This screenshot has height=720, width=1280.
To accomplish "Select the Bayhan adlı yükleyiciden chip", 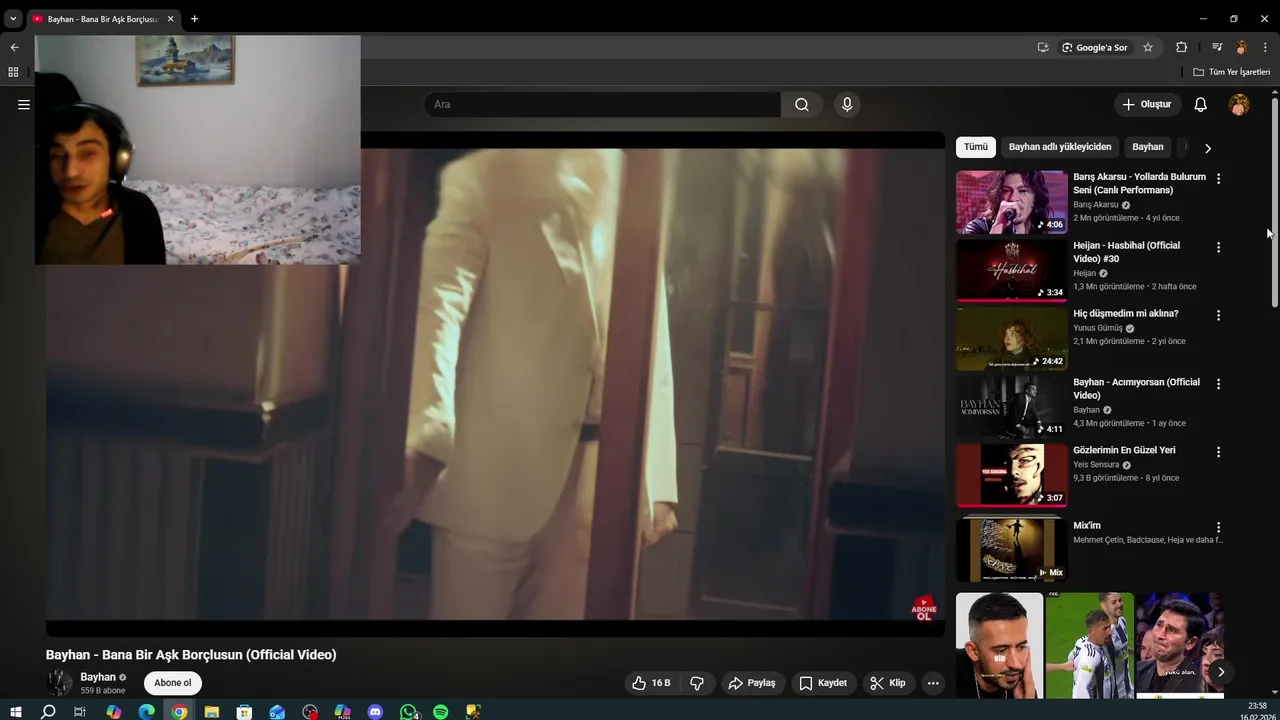I will (1060, 147).
